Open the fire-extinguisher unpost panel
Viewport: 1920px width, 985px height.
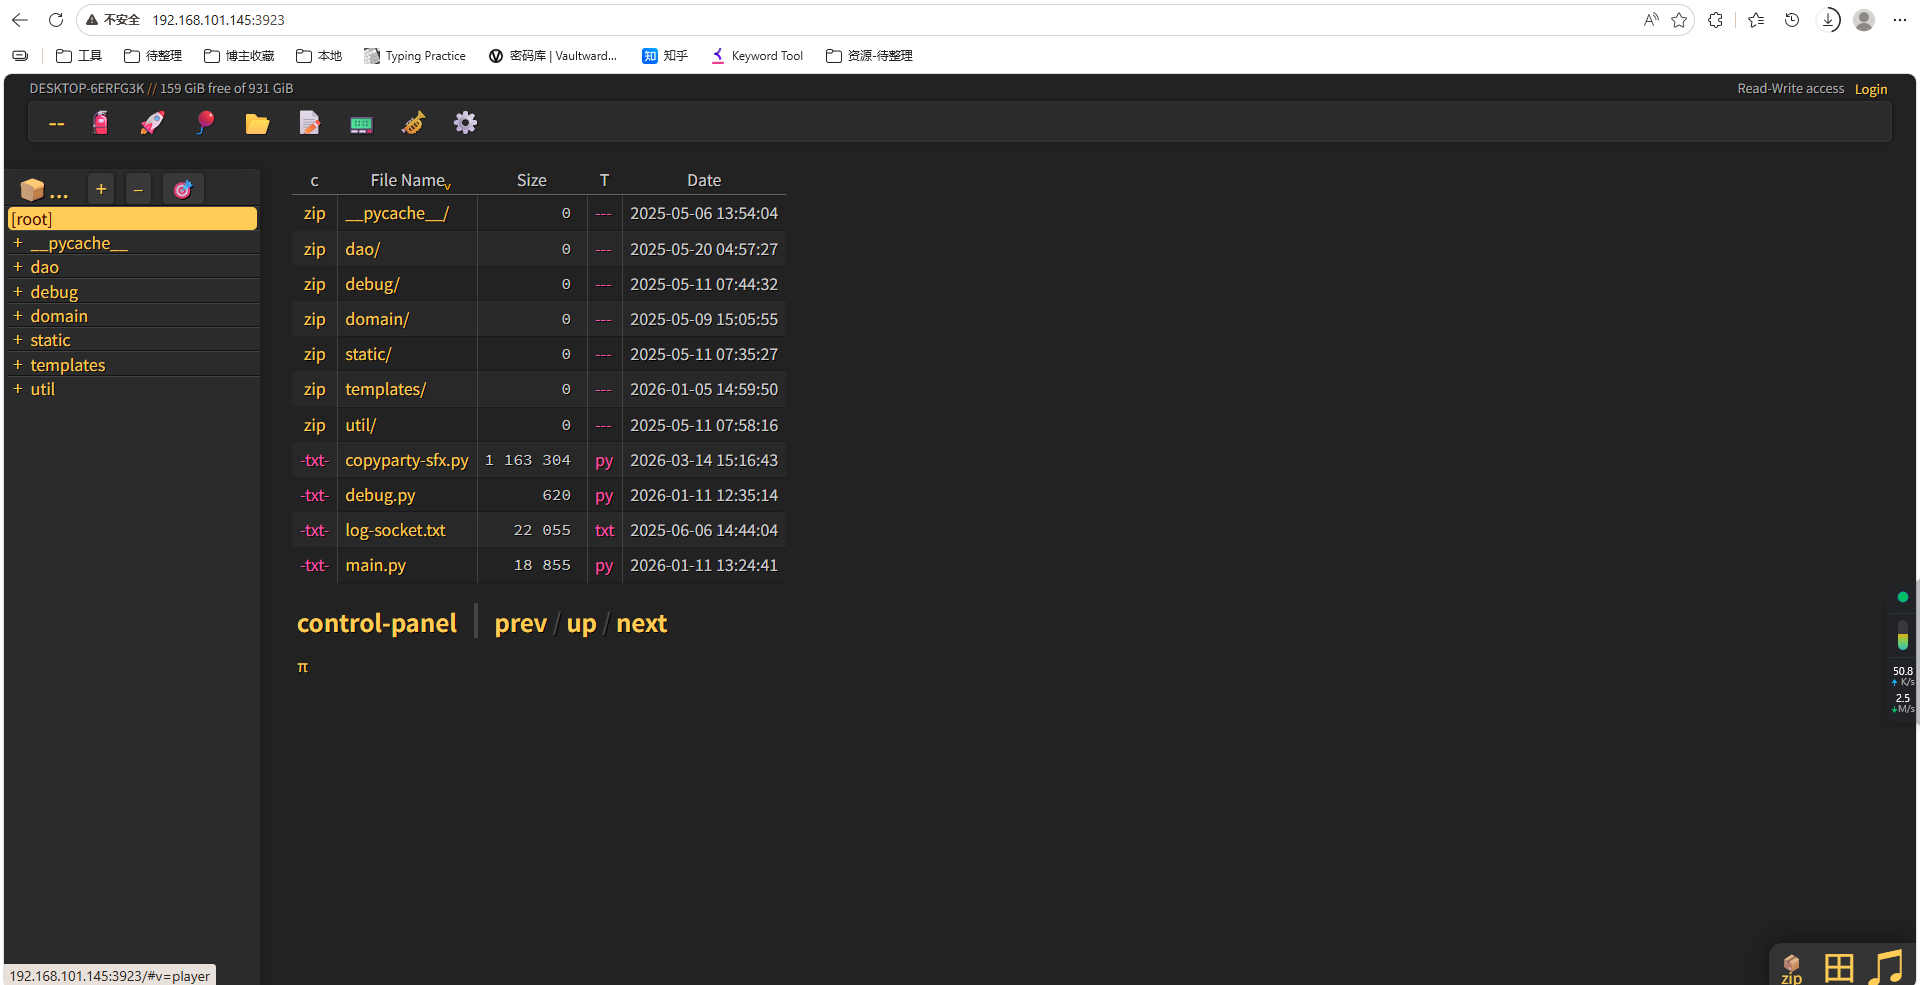click(100, 122)
